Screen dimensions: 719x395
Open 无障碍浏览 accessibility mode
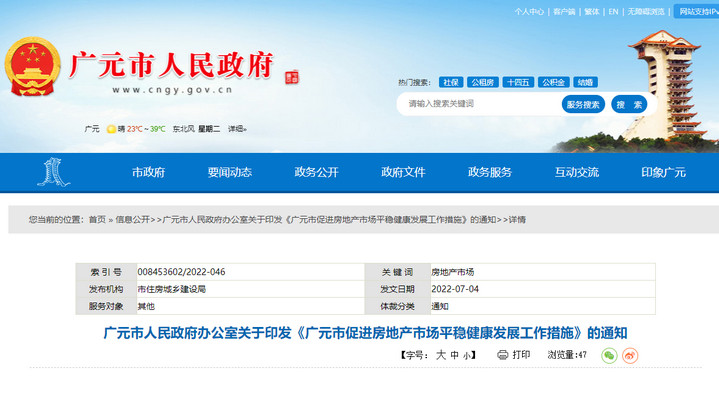point(646,12)
